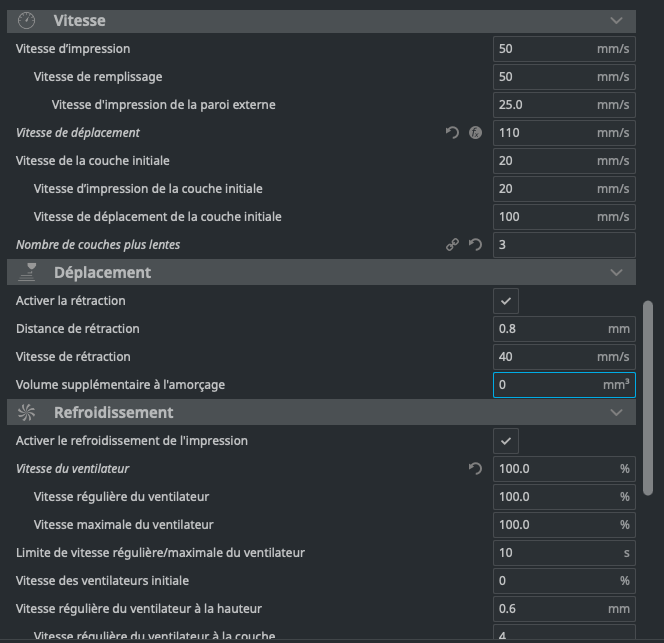Screen dimensions: 664x643
Task: Click the Vitesse speedometer section icon
Action: (x=27, y=20)
